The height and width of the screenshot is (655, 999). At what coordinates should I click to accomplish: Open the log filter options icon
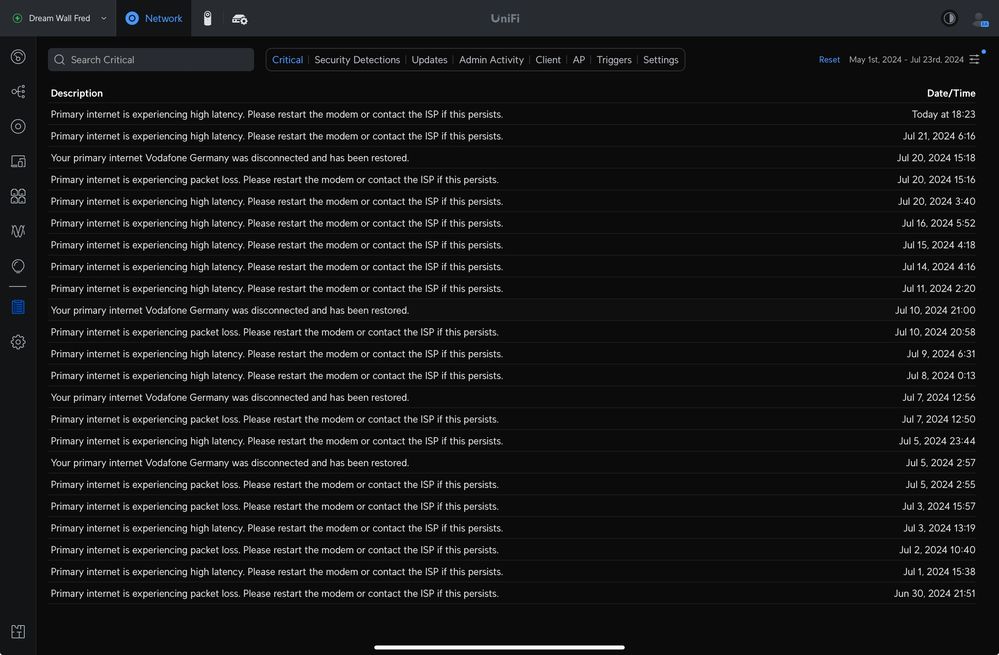click(975, 59)
